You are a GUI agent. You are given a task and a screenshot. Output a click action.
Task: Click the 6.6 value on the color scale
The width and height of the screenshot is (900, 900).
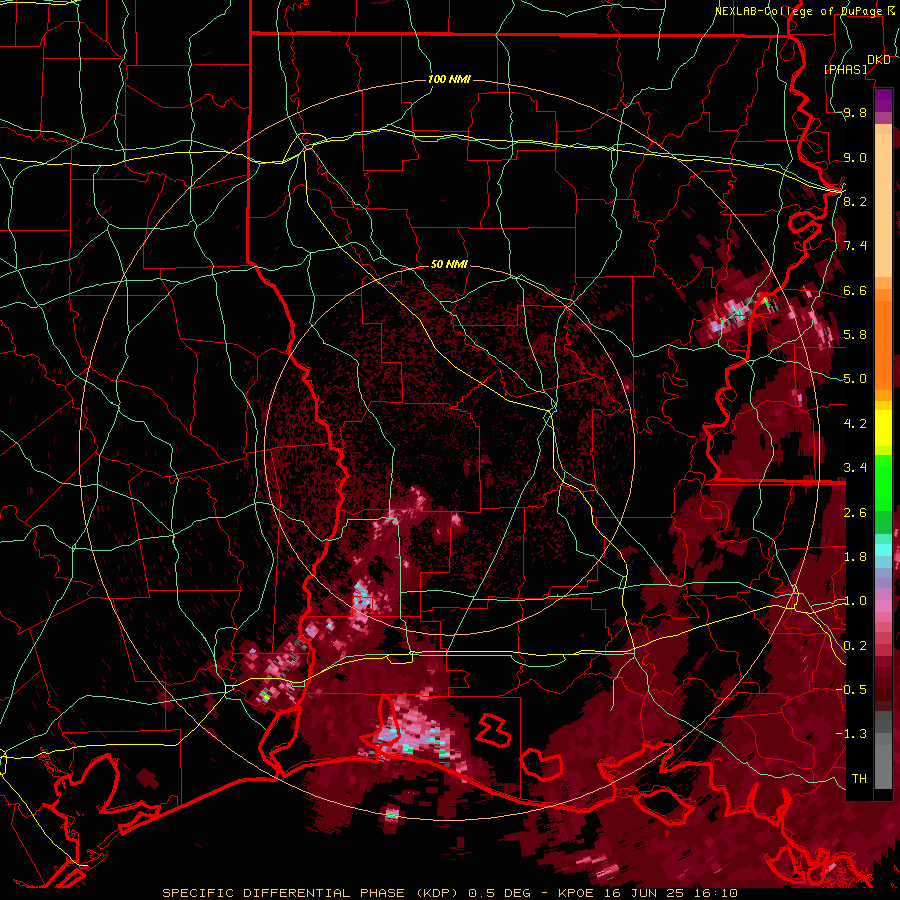(855, 290)
